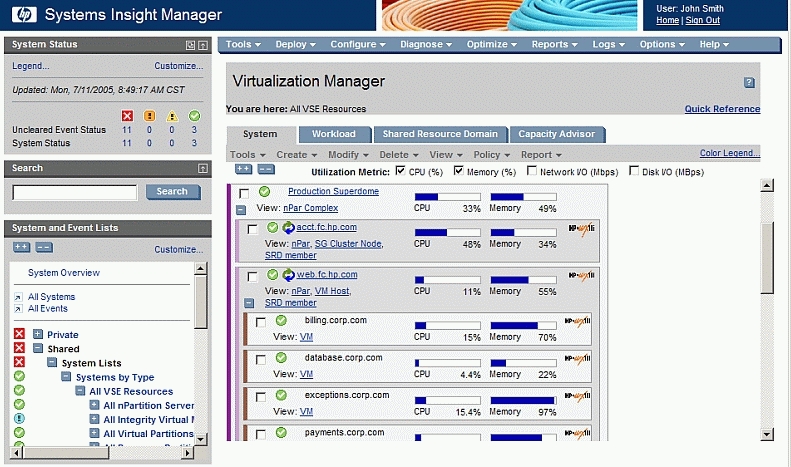
Task: Open the Create dropdown in toolbar
Action: pyautogui.click(x=297, y=155)
